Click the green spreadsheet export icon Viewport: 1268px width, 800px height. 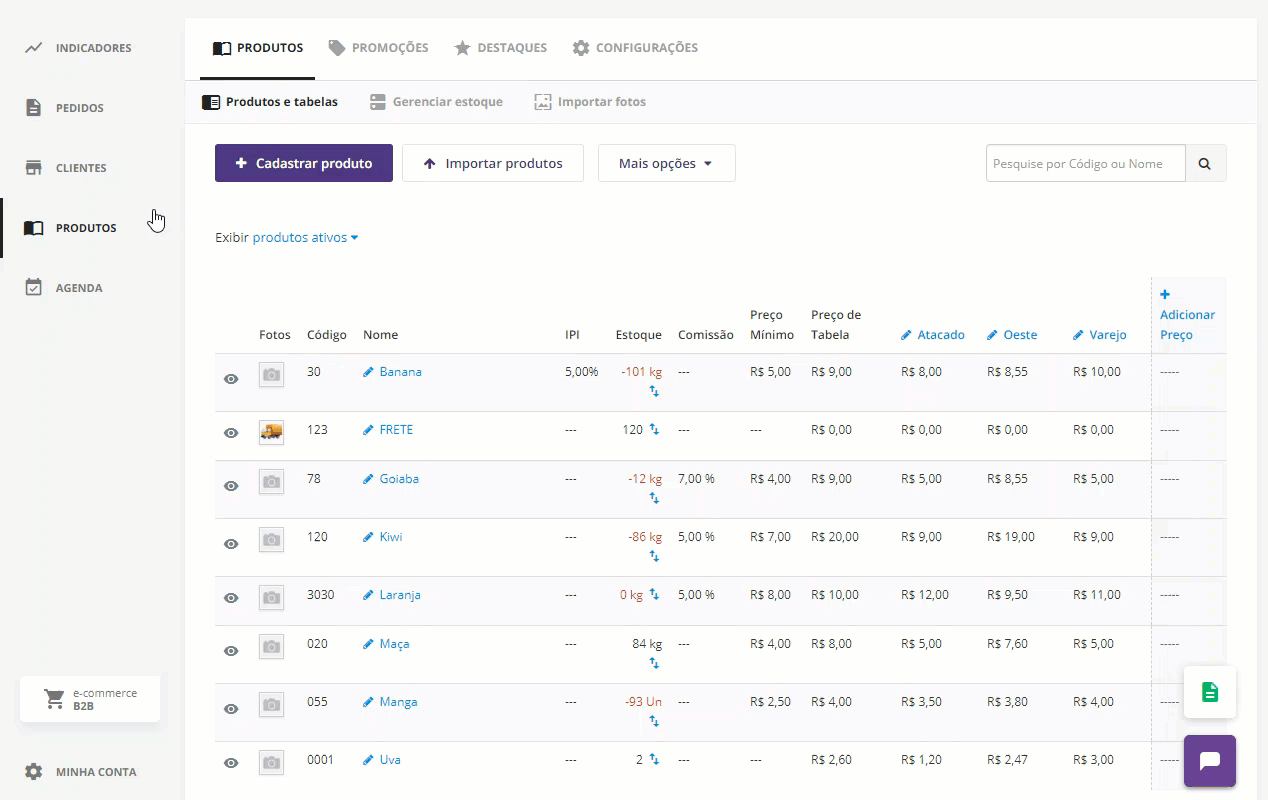(x=1210, y=692)
